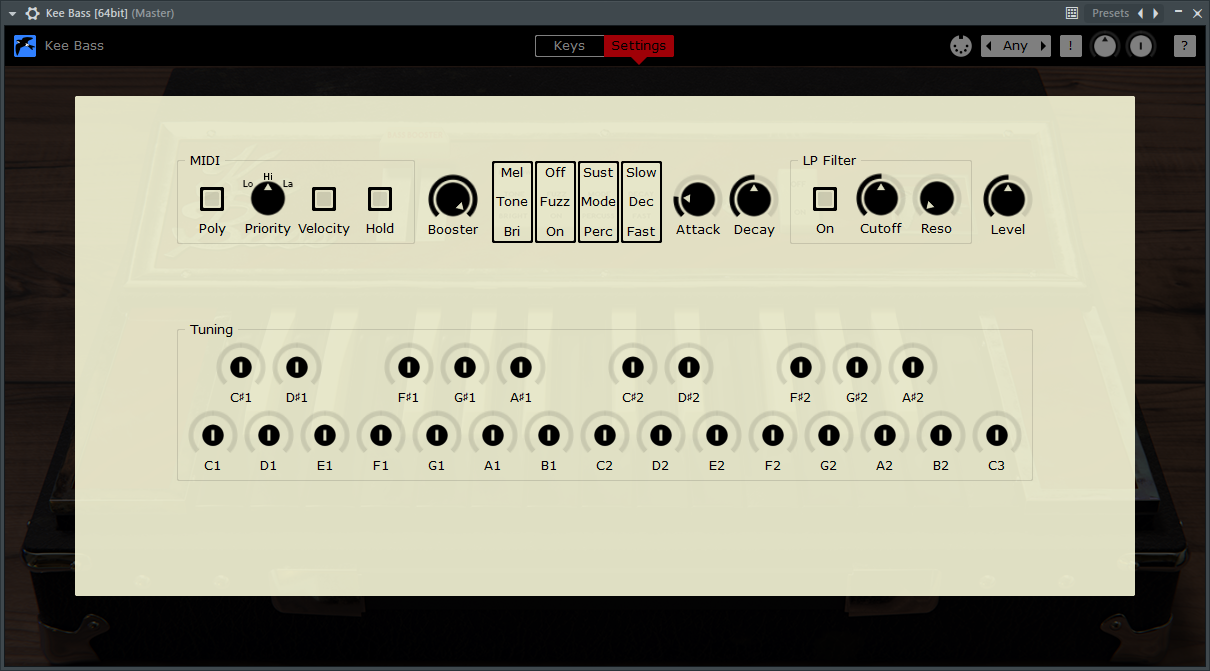Click the C1 tuning knob

click(212, 435)
